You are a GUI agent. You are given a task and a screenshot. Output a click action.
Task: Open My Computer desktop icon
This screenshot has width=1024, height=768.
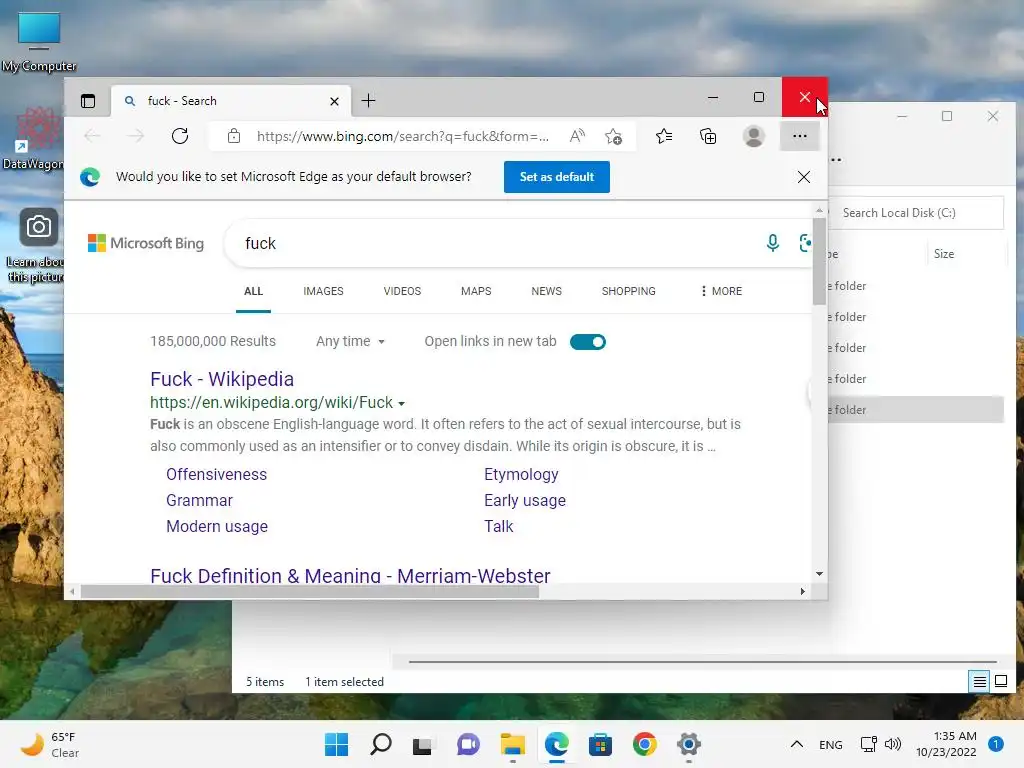(39, 42)
